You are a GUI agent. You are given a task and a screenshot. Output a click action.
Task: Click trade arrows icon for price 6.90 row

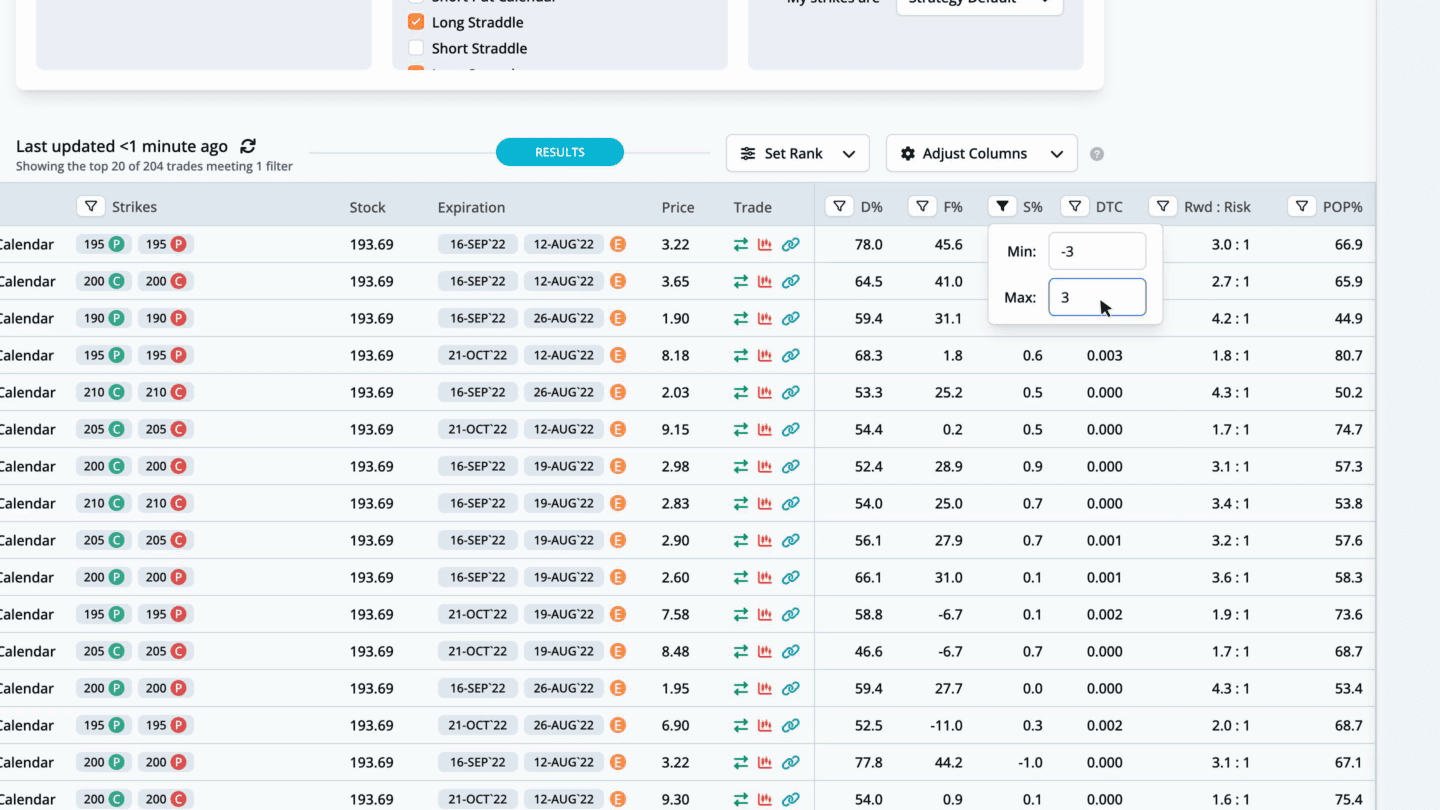click(x=741, y=726)
